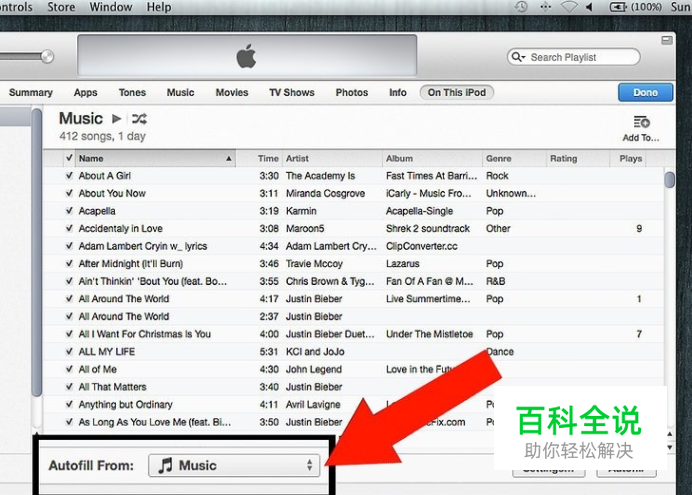Select the 4:17 All Around The World row
692x495 pixels.
(x=353, y=299)
